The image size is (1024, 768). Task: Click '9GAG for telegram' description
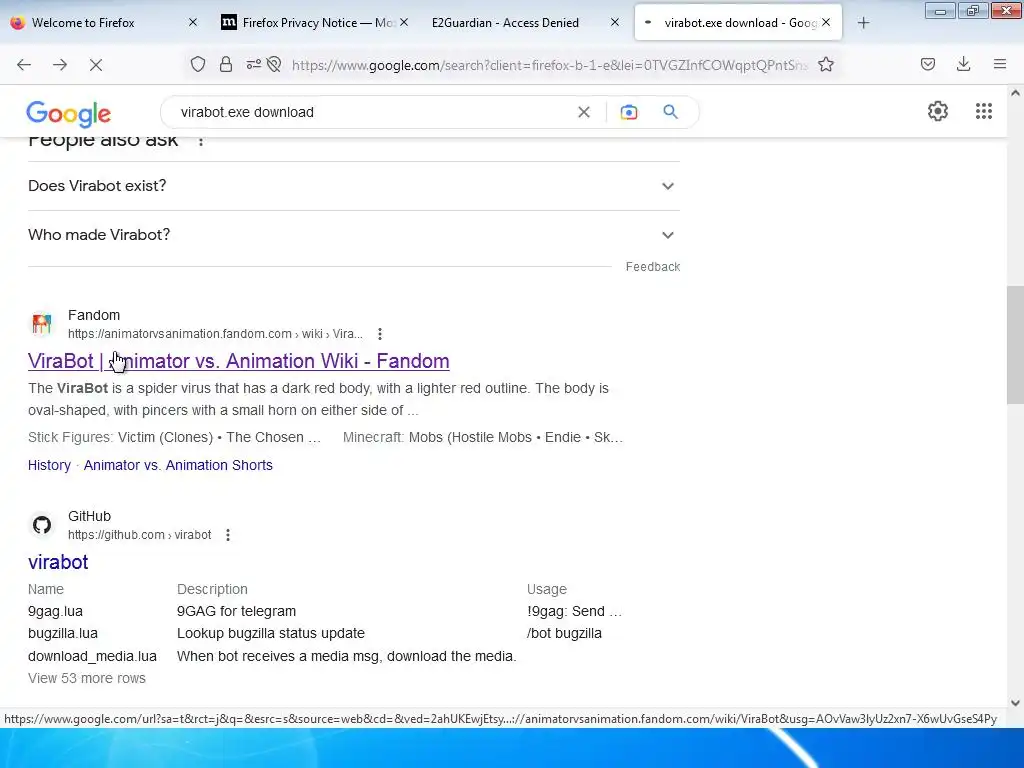pyautogui.click(x=236, y=612)
